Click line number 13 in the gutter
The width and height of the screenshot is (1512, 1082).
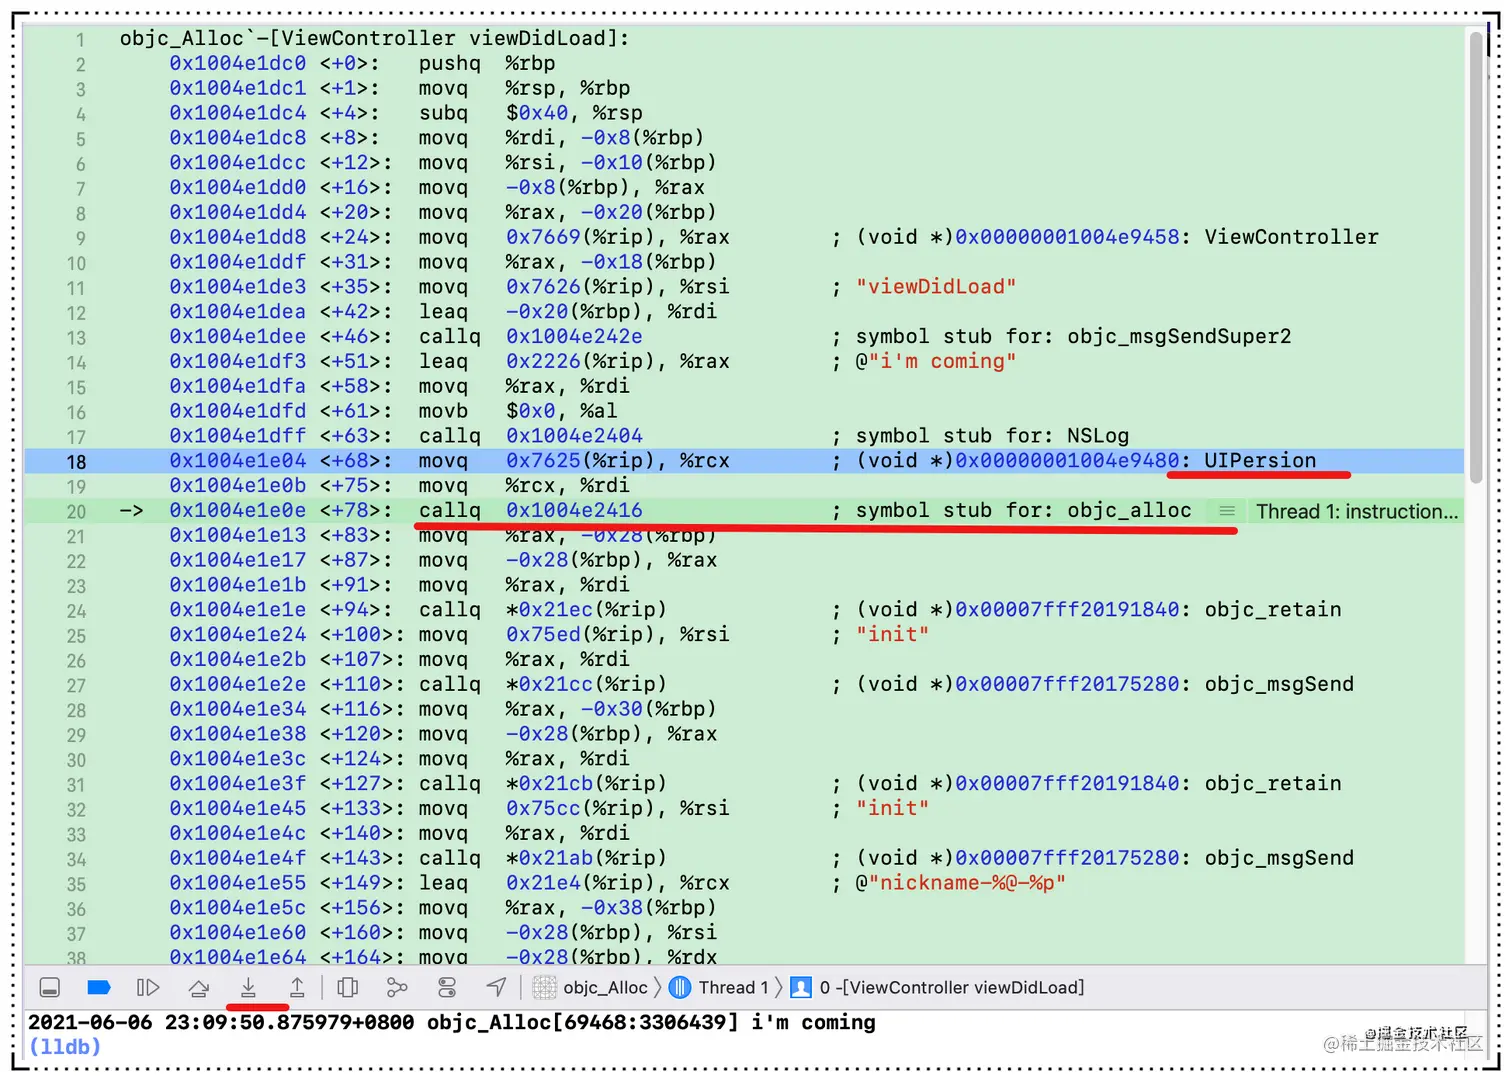point(76,338)
